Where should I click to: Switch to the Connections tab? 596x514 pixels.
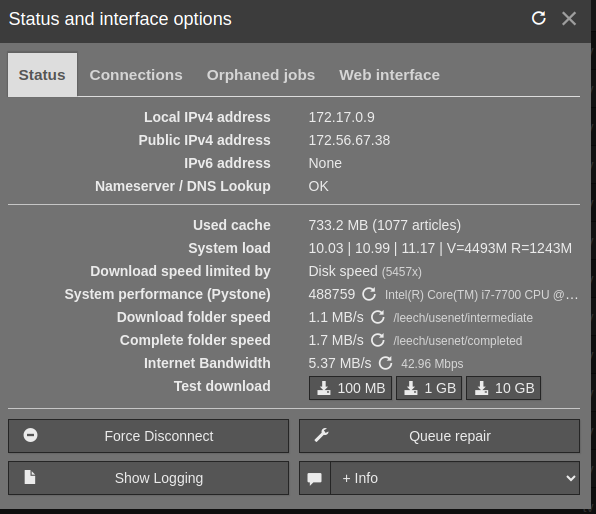tap(136, 75)
